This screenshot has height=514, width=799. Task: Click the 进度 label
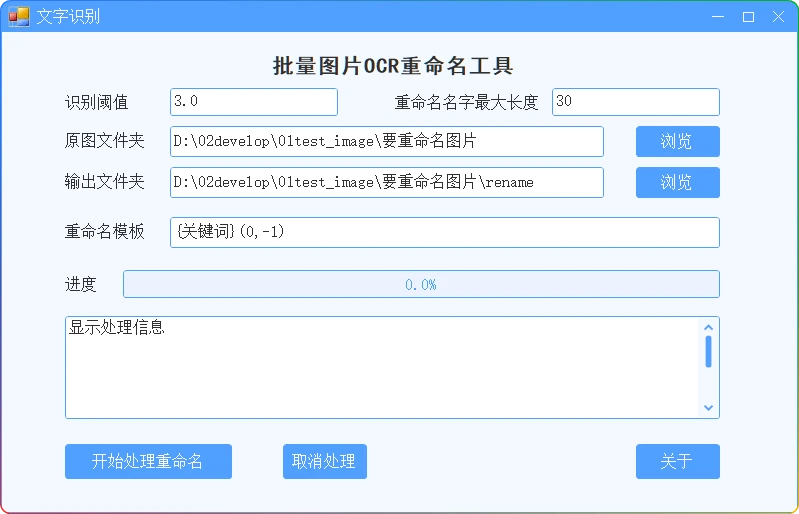(x=81, y=284)
